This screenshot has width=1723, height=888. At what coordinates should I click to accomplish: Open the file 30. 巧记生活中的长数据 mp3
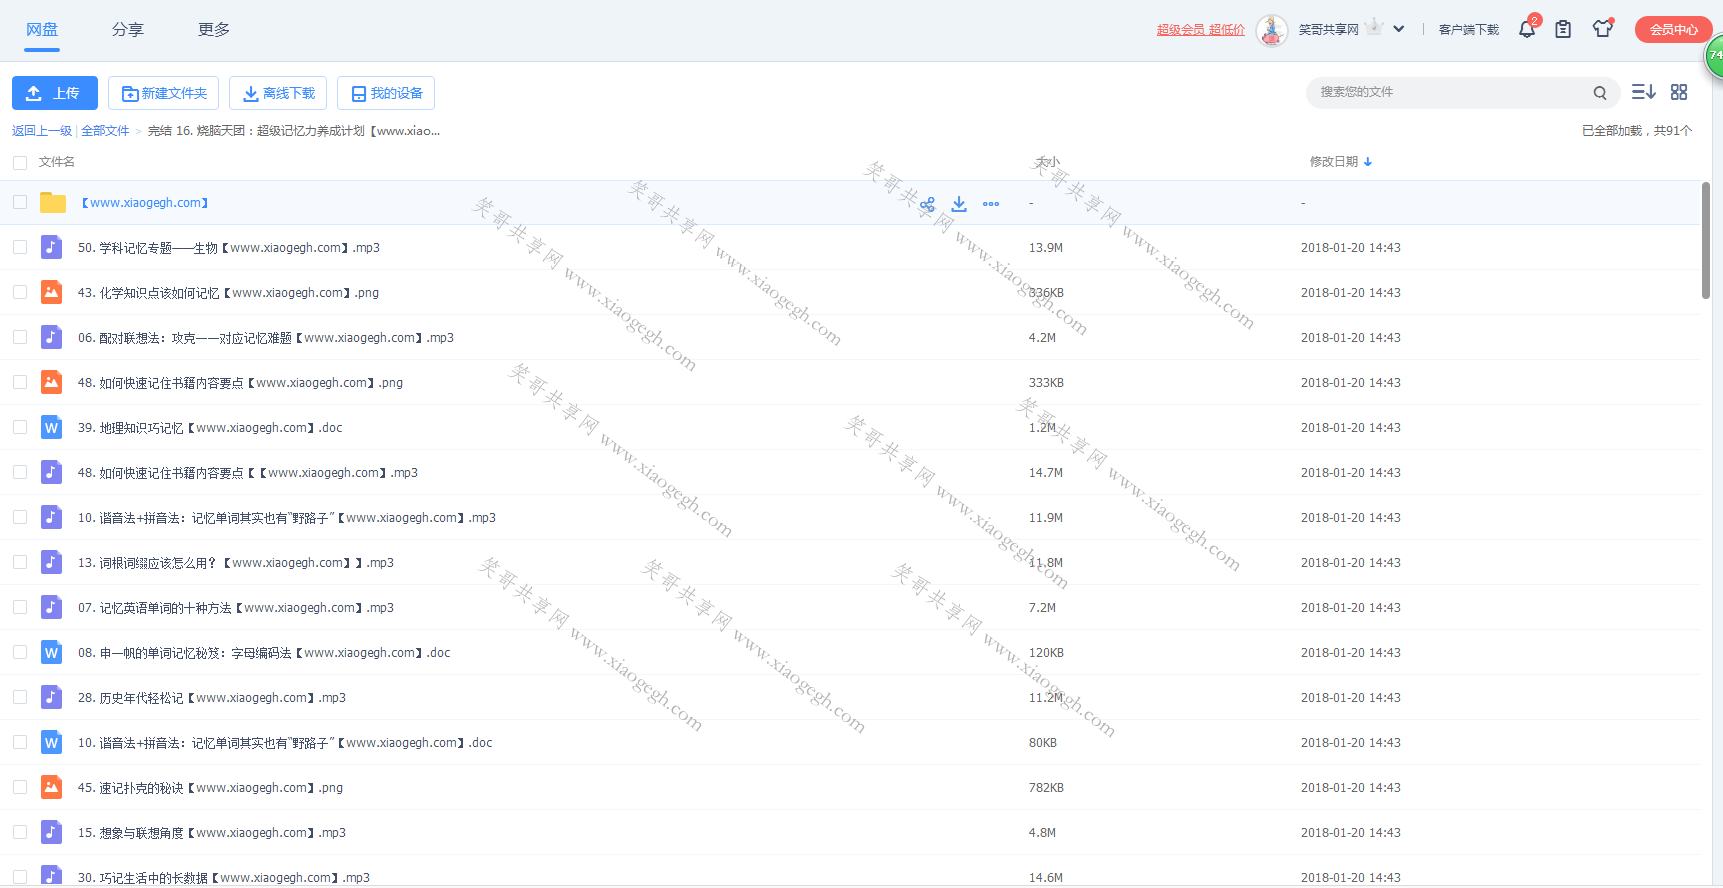point(224,877)
